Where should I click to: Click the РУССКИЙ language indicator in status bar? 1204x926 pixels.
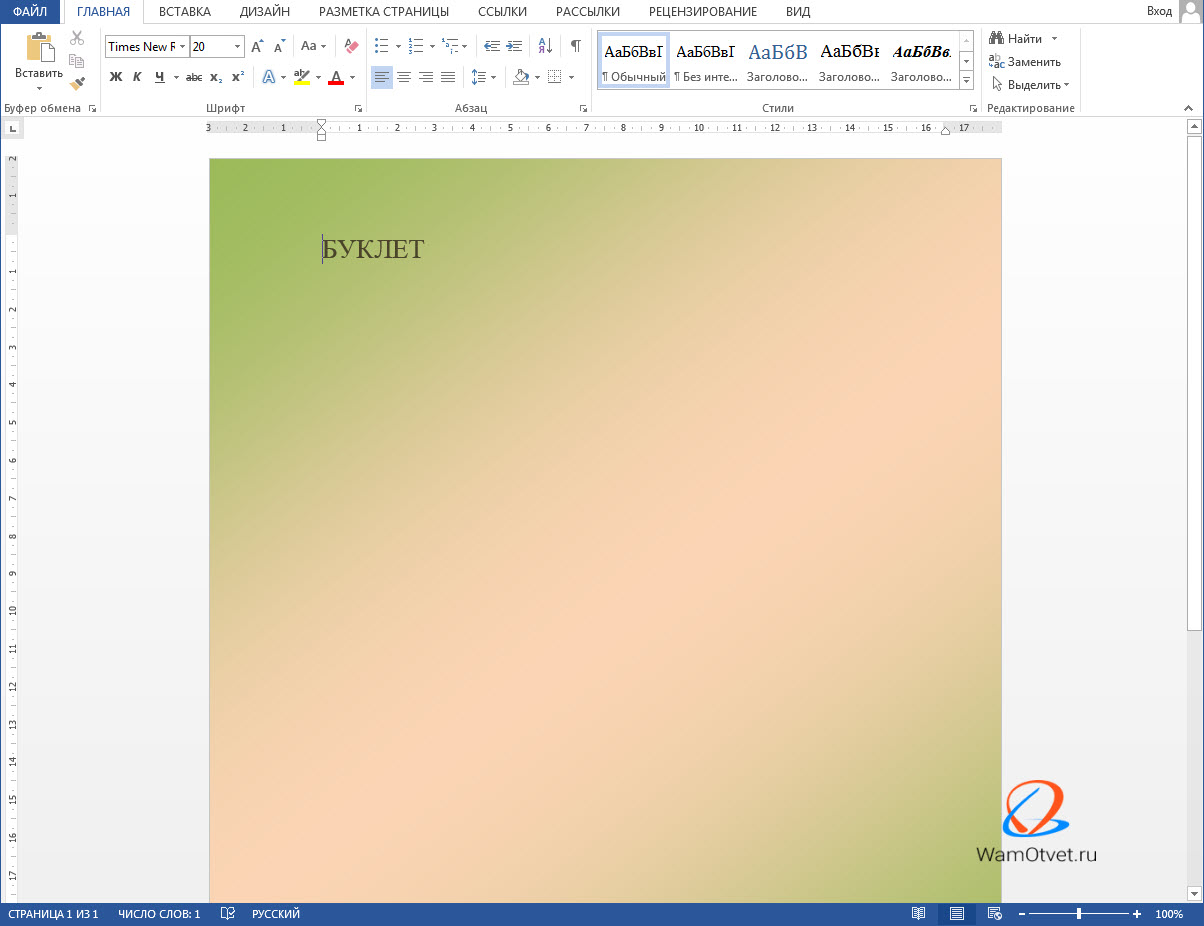point(275,914)
